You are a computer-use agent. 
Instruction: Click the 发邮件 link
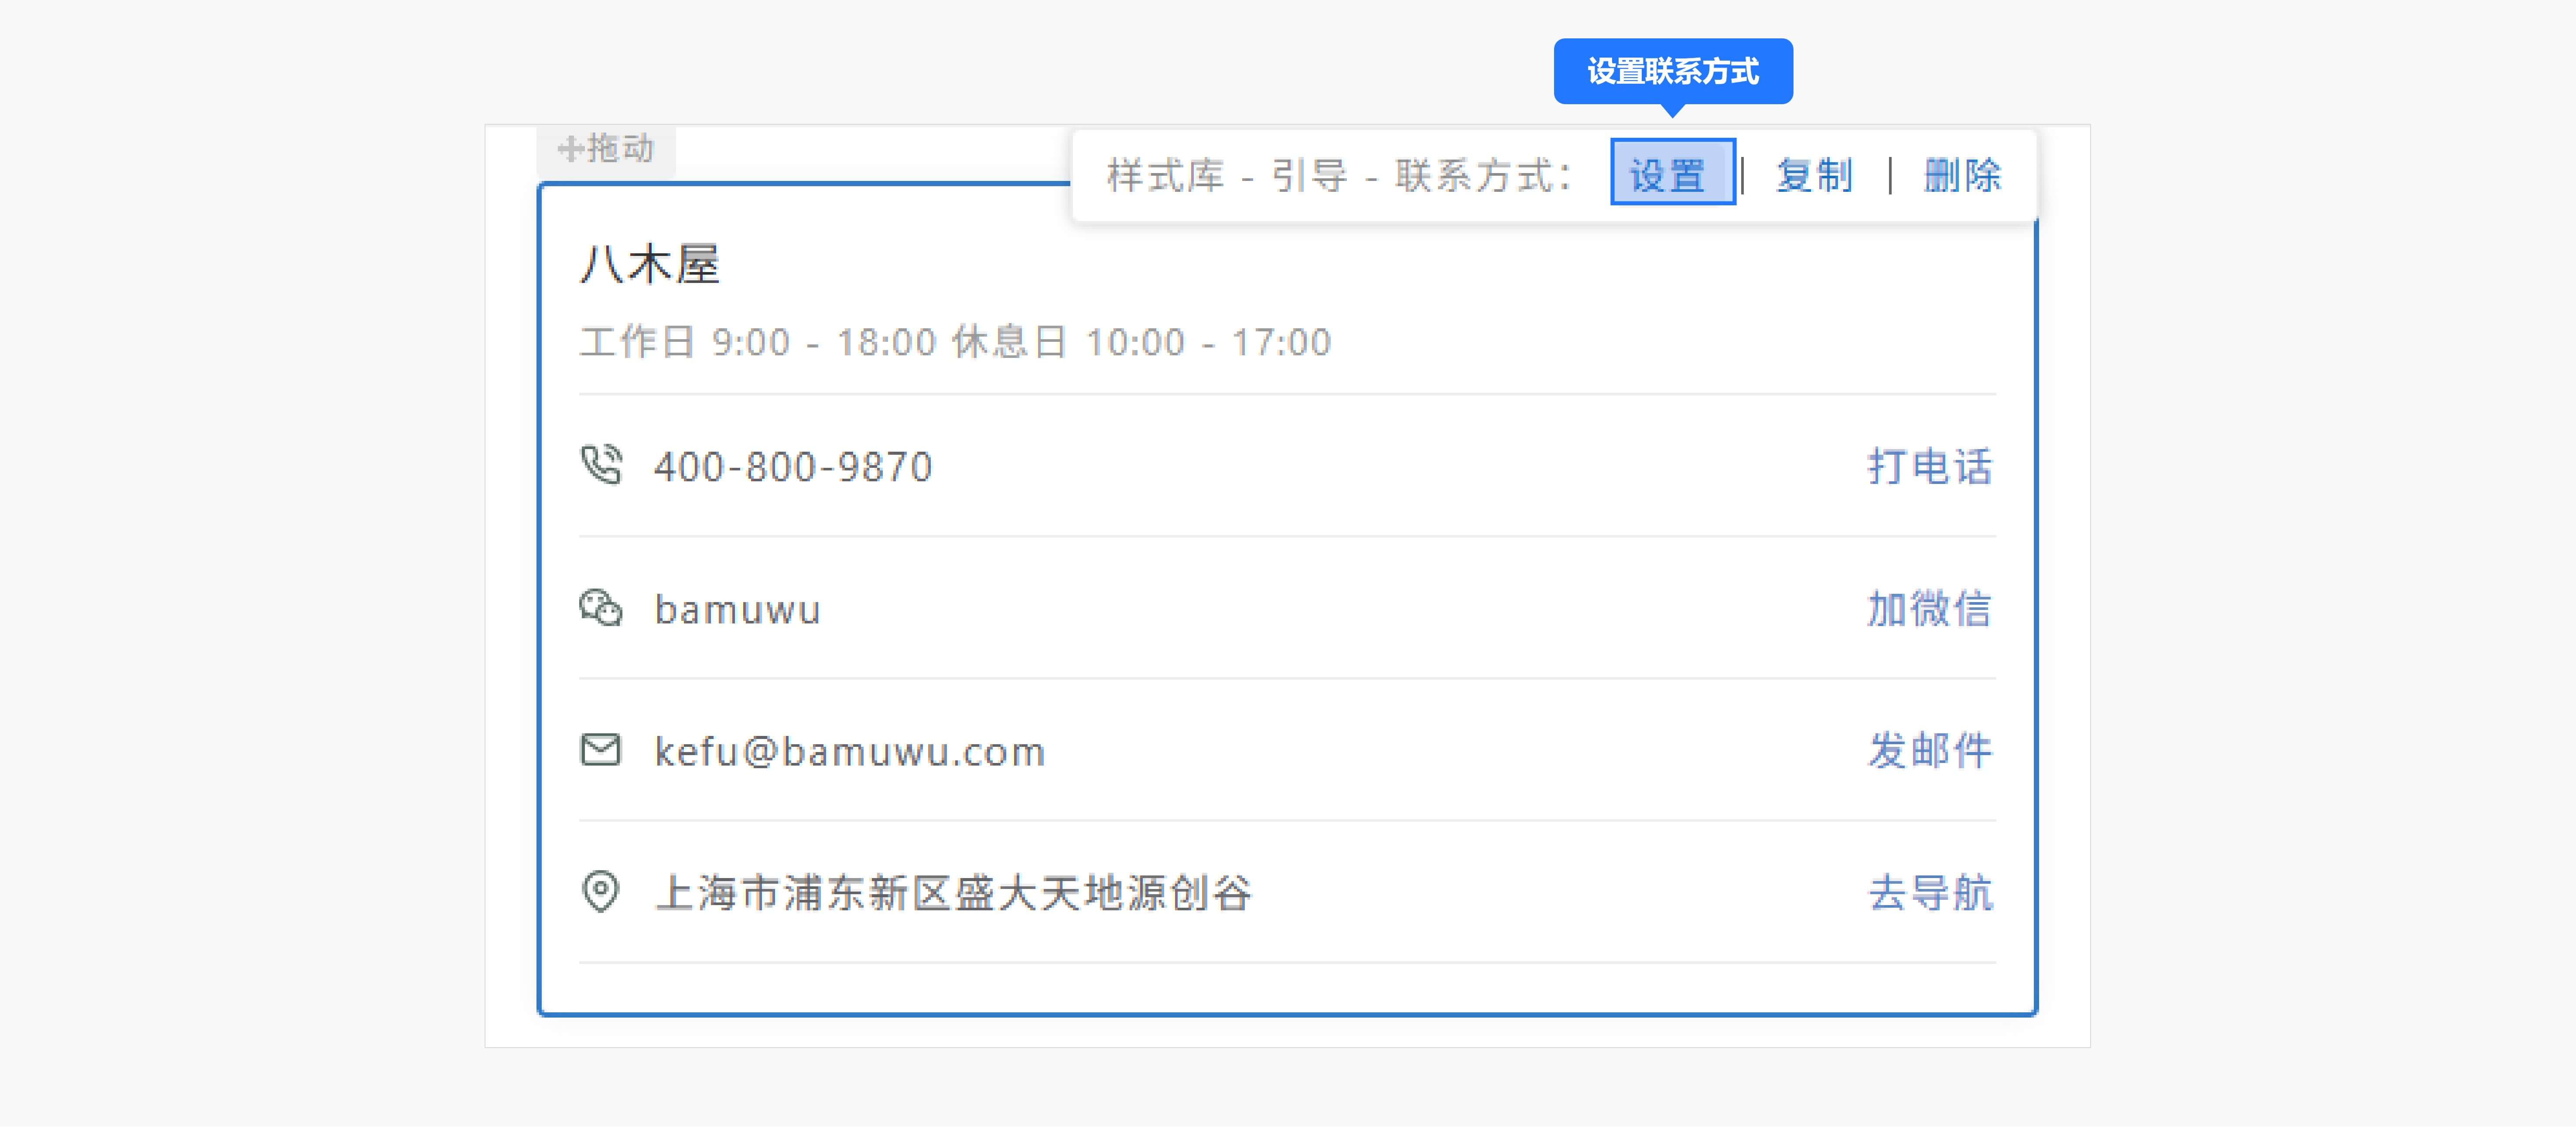(1930, 751)
